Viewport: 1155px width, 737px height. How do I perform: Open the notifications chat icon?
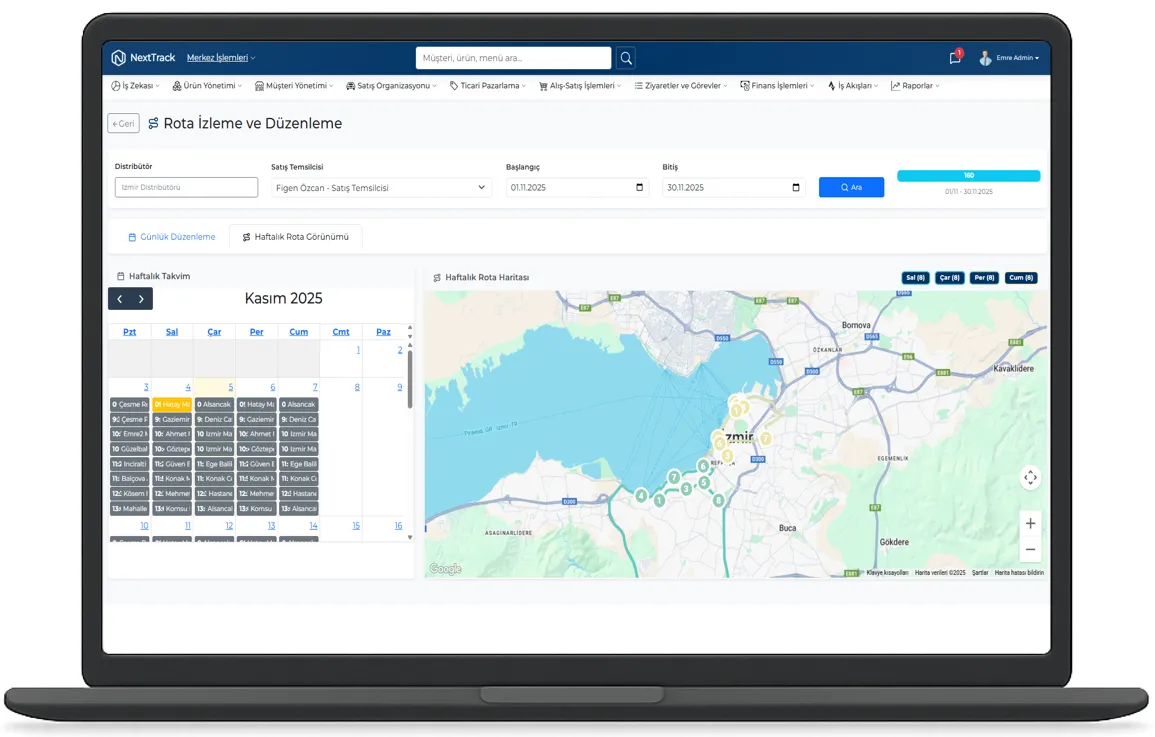955,58
